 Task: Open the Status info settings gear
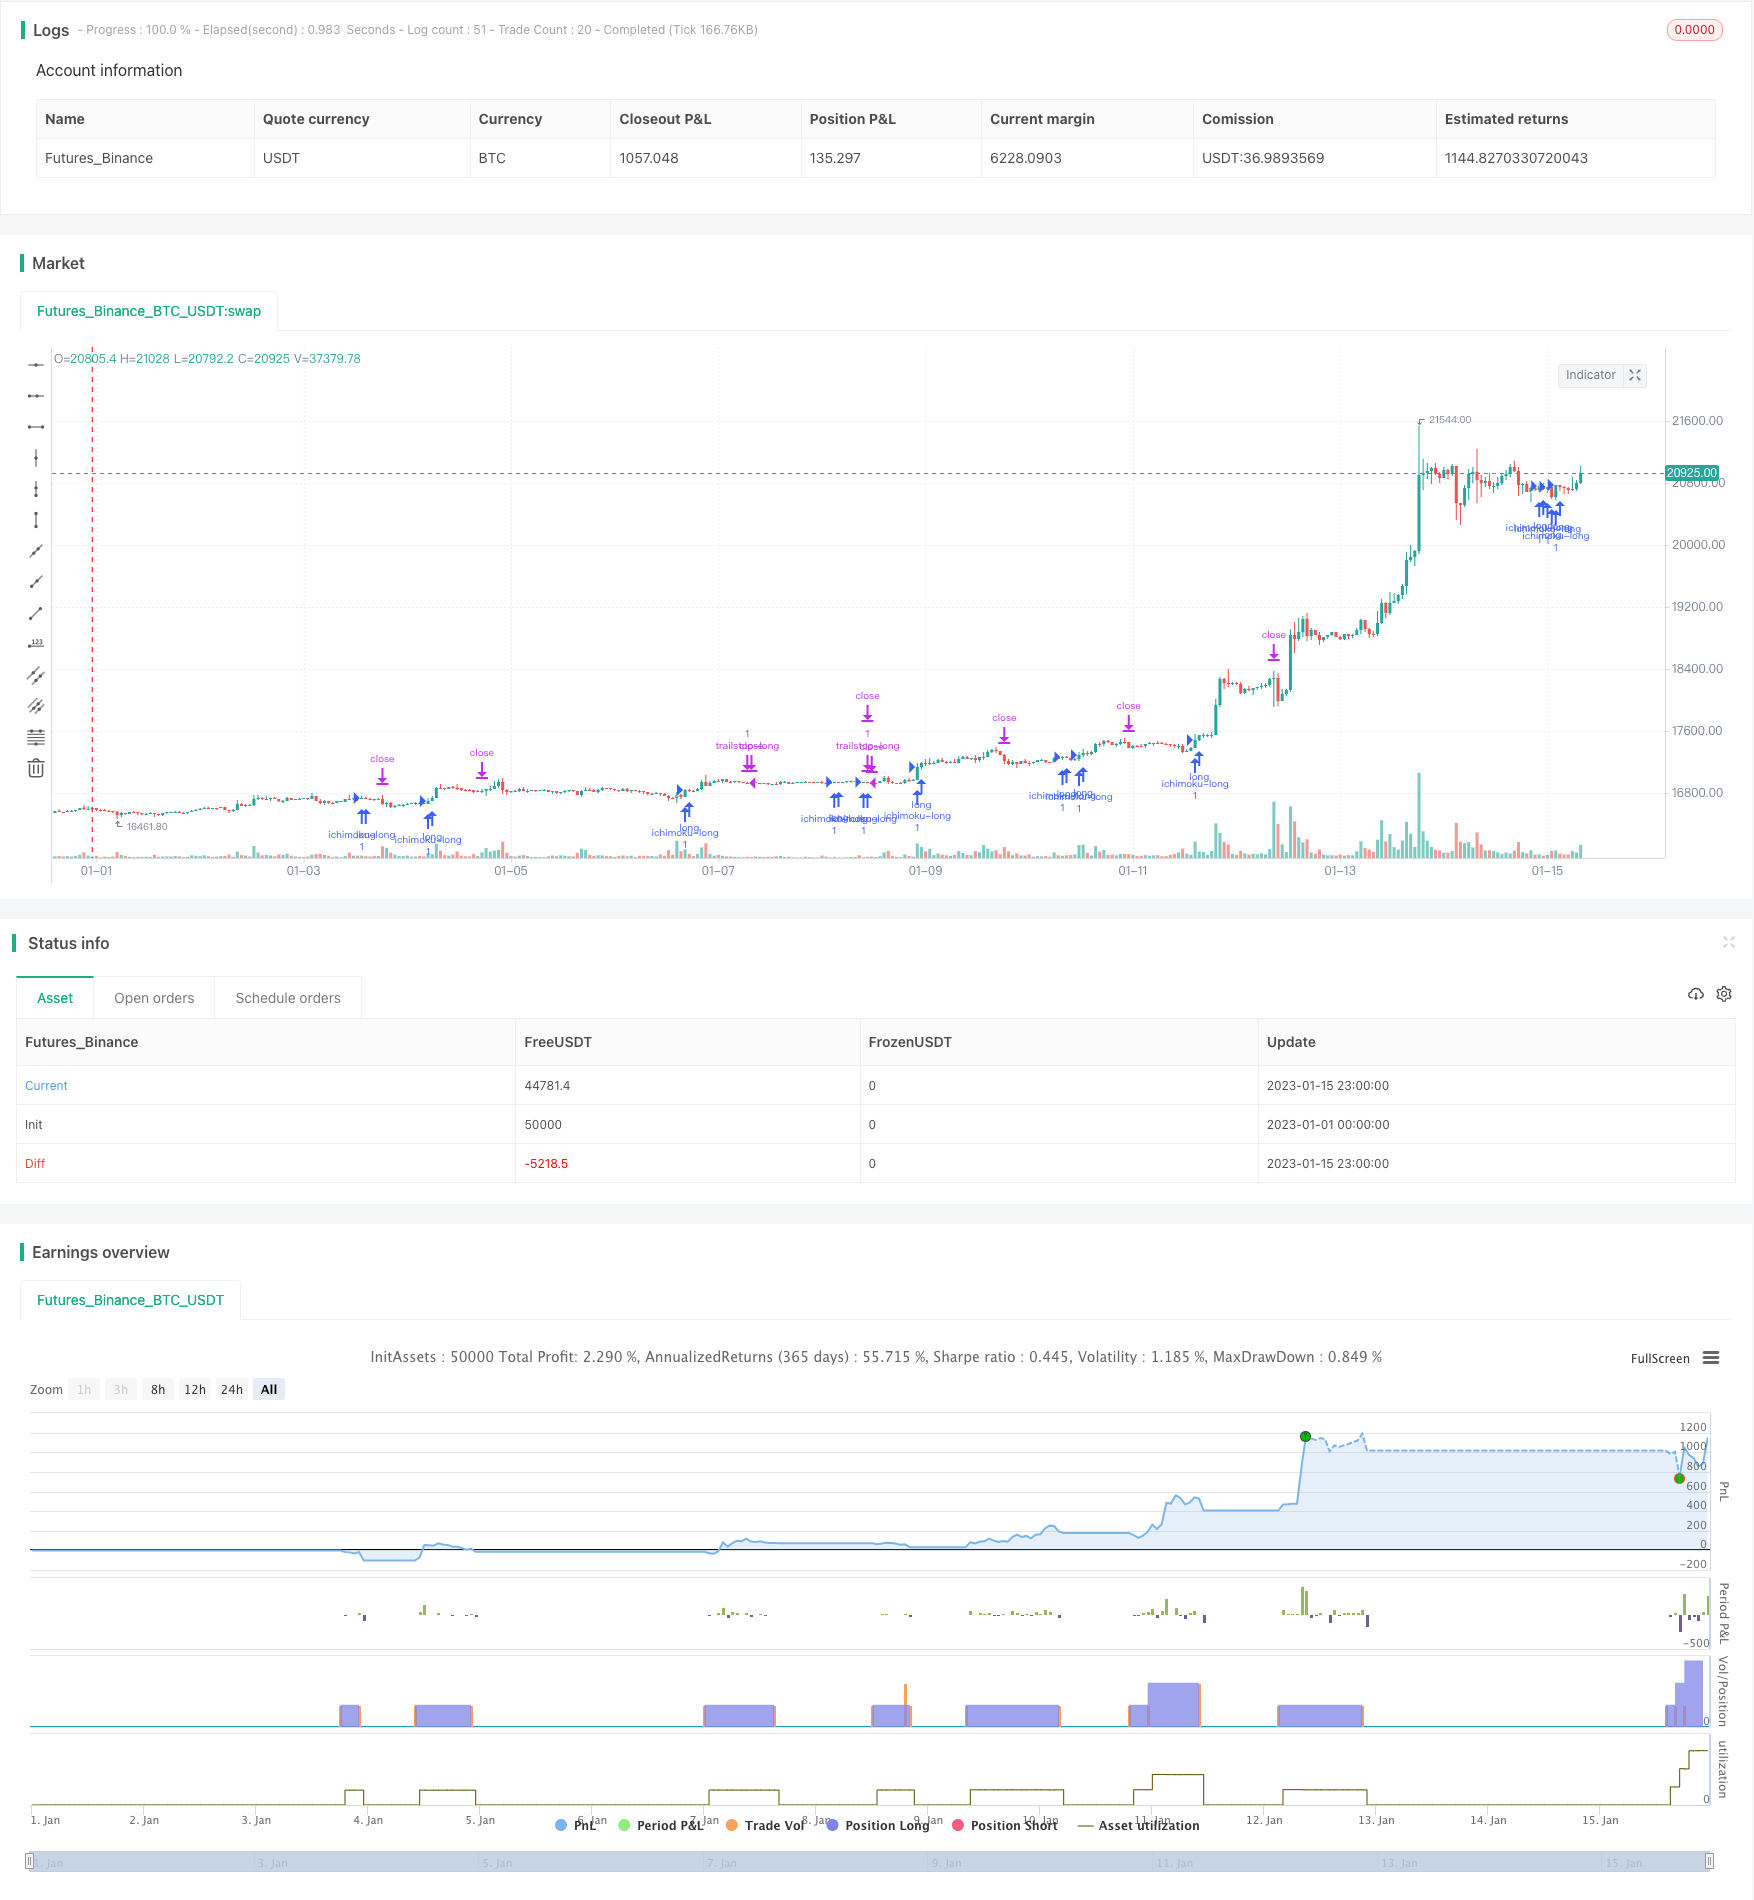pos(1724,994)
